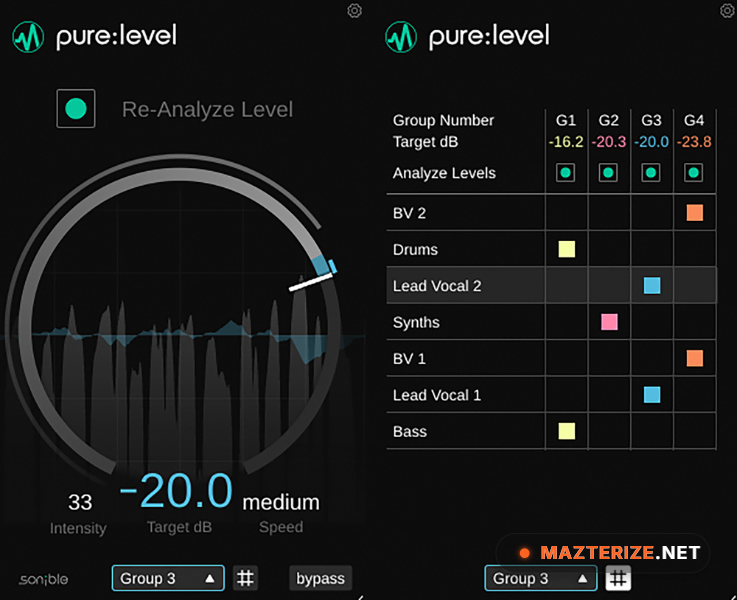Screen dimensions: 737x600
Task: Open group grid view icon in left window
Action: click(245, 578)
